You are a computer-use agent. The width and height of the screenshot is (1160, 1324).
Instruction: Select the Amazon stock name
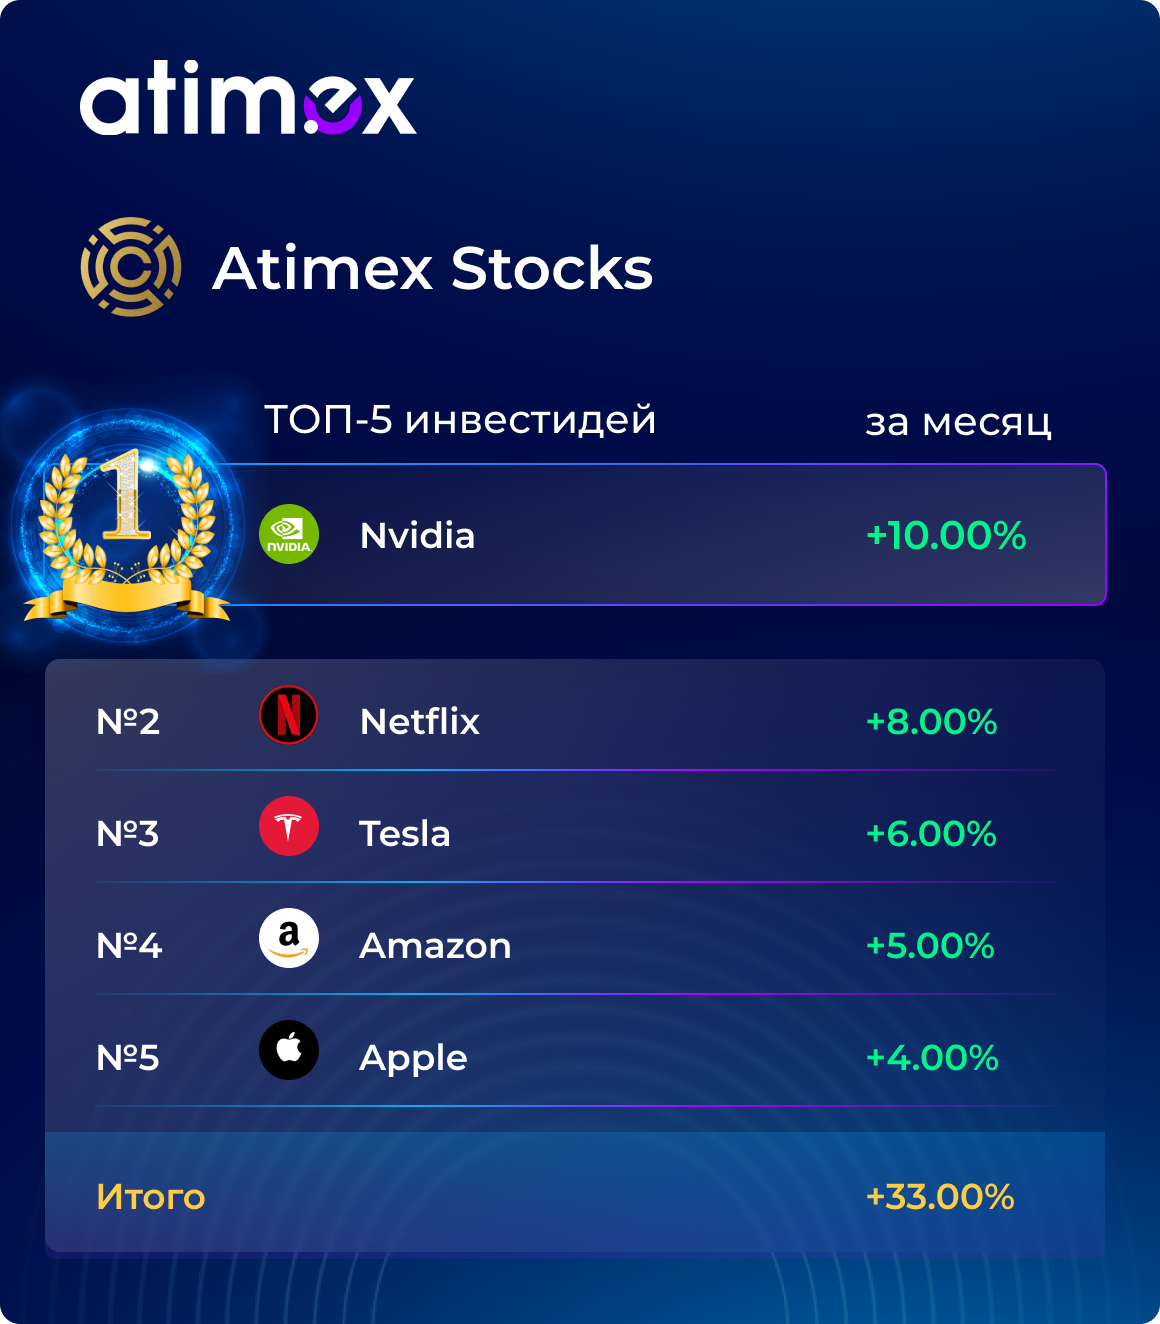point(435,945)
